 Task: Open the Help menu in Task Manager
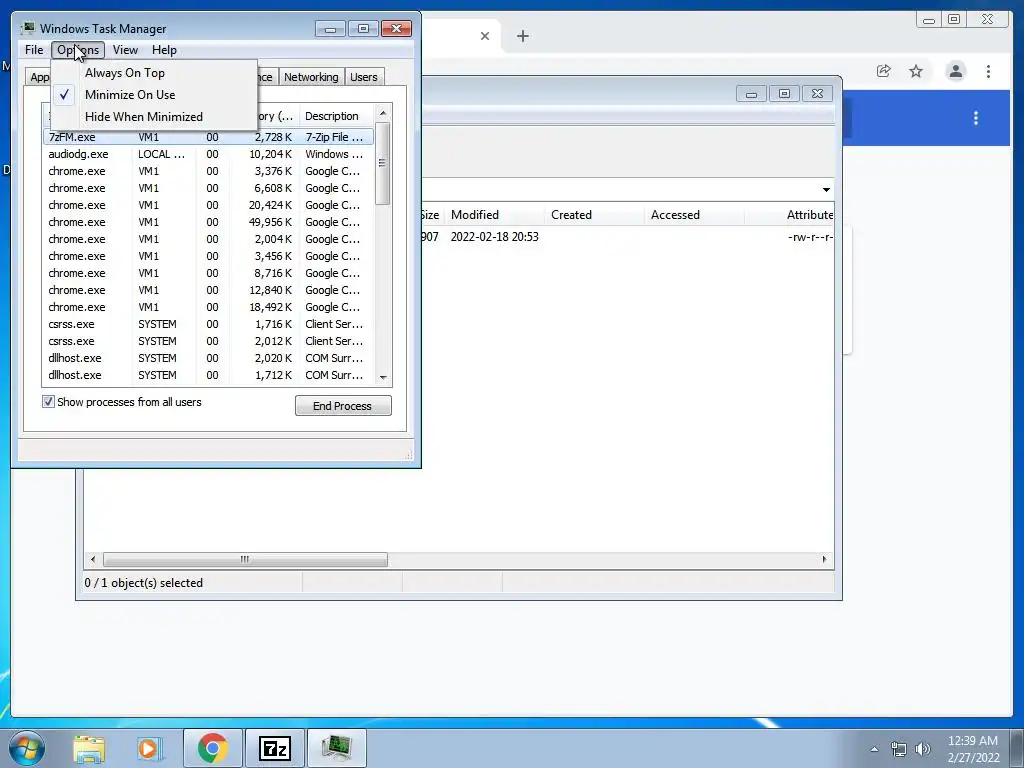point(165,50)
